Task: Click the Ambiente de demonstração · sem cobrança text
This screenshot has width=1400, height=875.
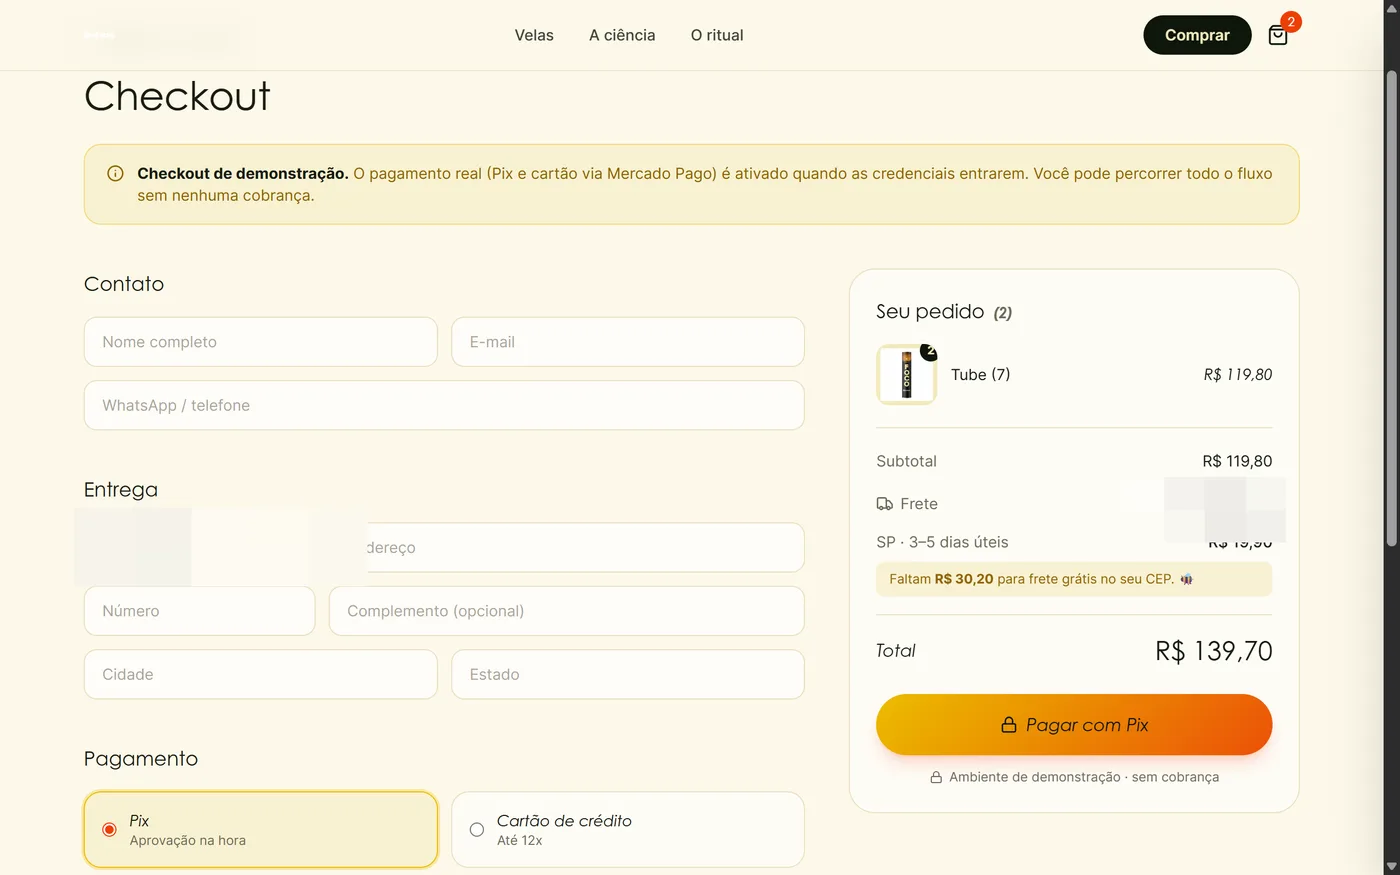Action: (x=1084, y=777)
